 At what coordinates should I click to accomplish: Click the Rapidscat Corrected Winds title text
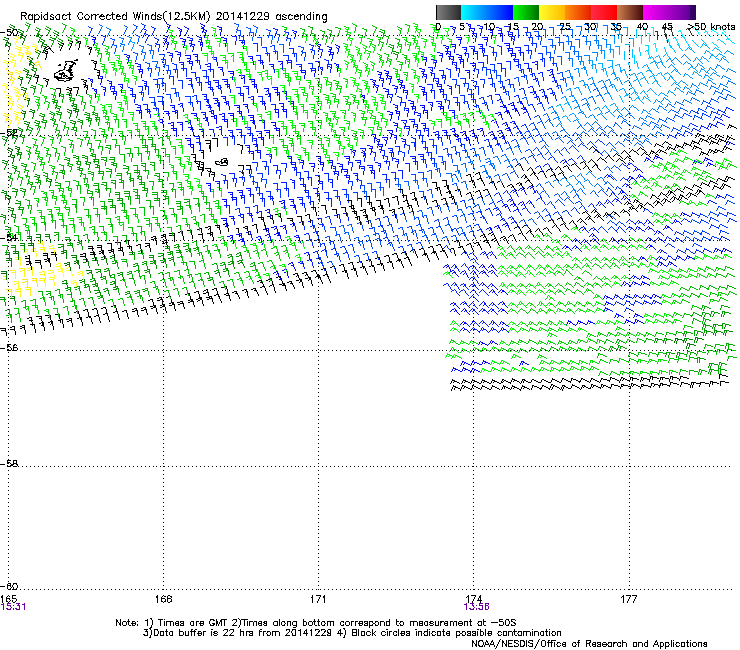click(174, 16)
